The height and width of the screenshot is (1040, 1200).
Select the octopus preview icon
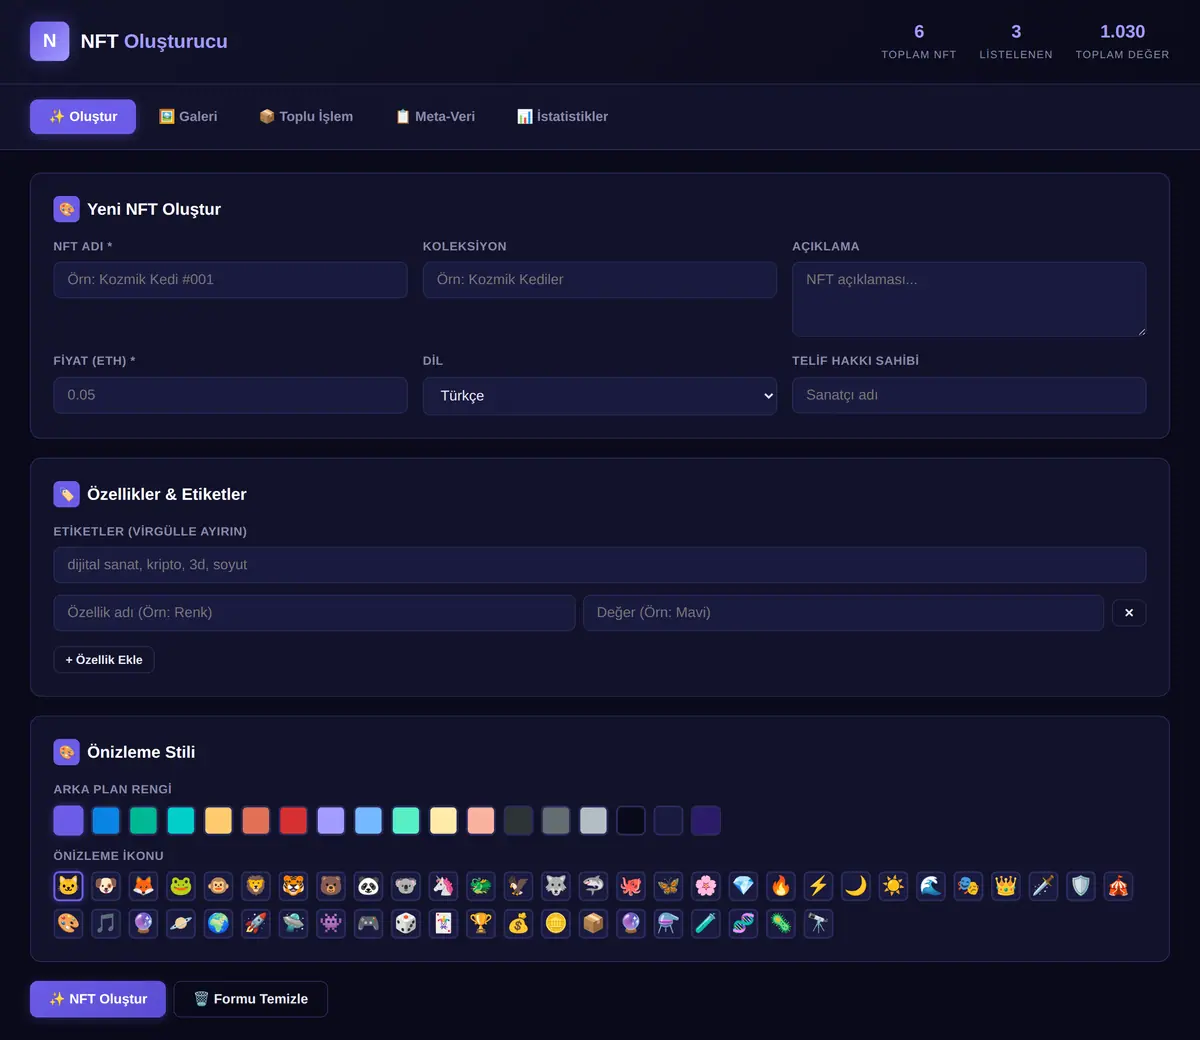[631, 886]
